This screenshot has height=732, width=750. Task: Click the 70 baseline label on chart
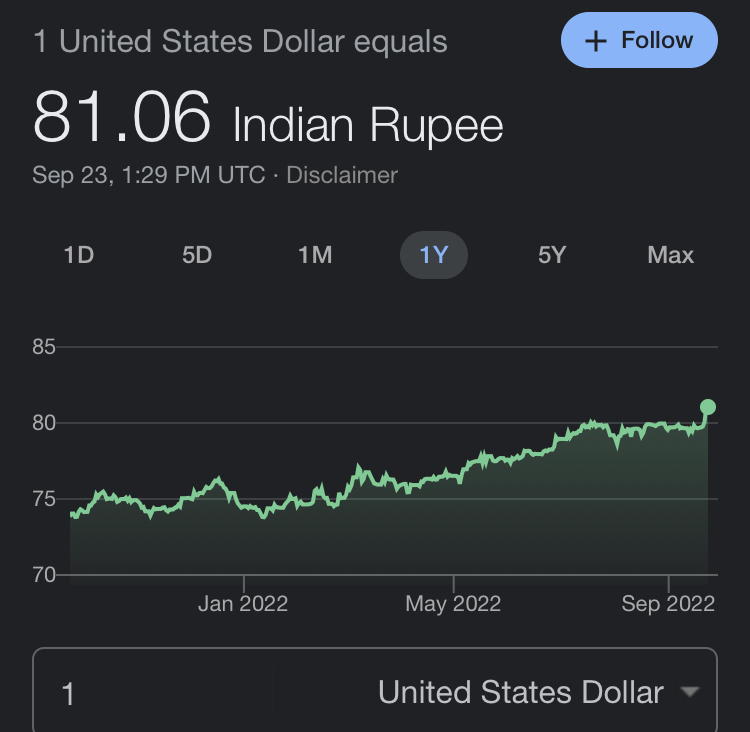[x=44, y=575]
